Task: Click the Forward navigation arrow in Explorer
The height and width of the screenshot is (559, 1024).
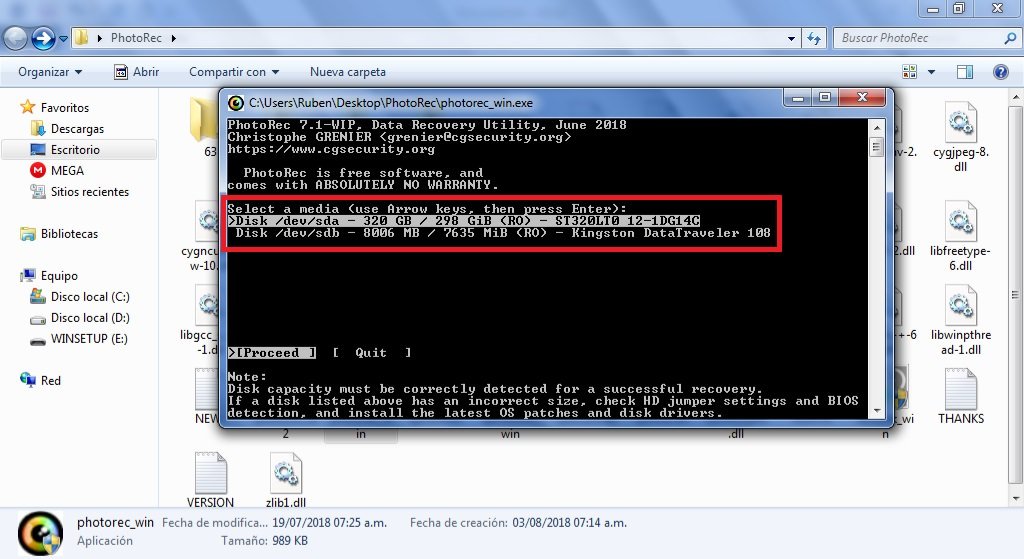Action: [43, 39]
